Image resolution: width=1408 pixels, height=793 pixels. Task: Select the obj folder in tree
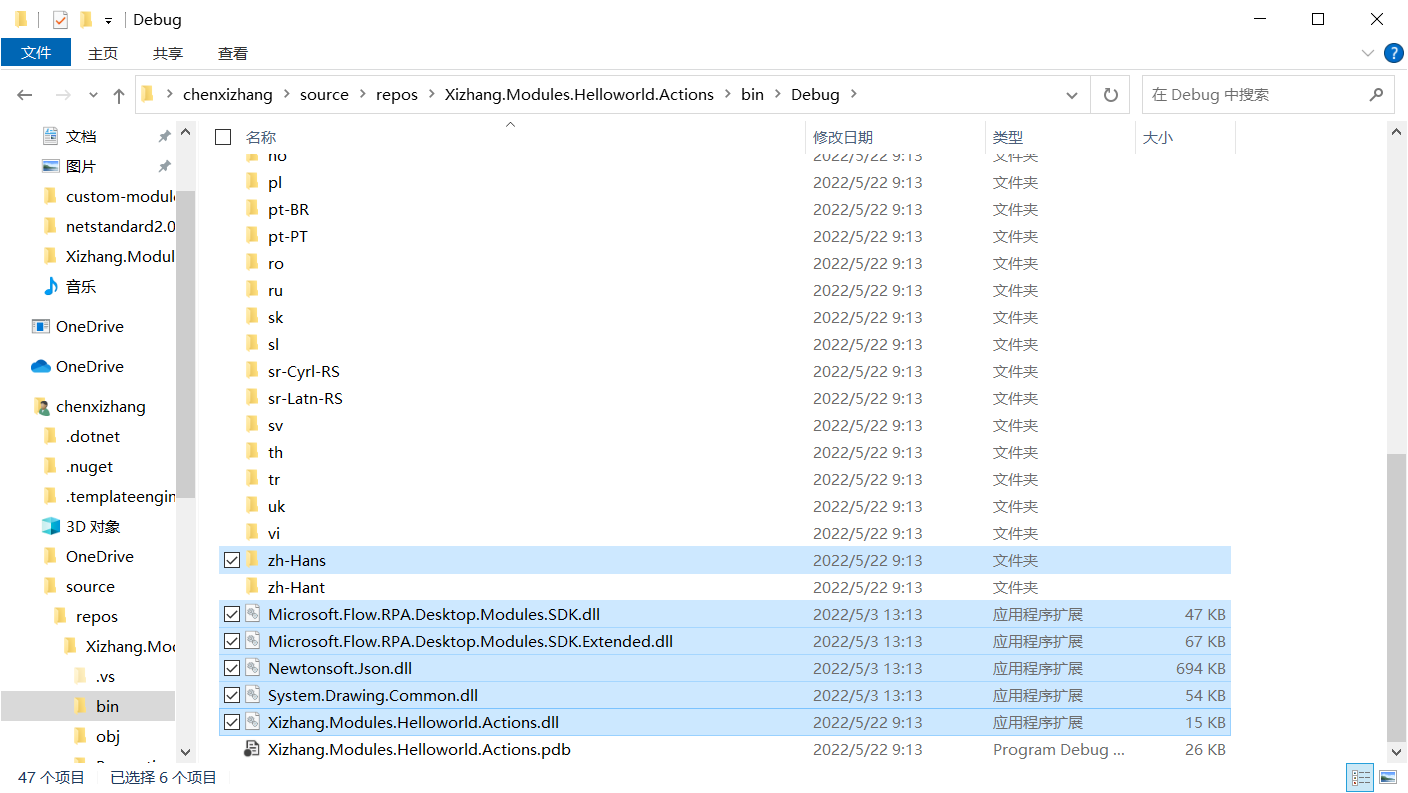[x=108, y=736]
